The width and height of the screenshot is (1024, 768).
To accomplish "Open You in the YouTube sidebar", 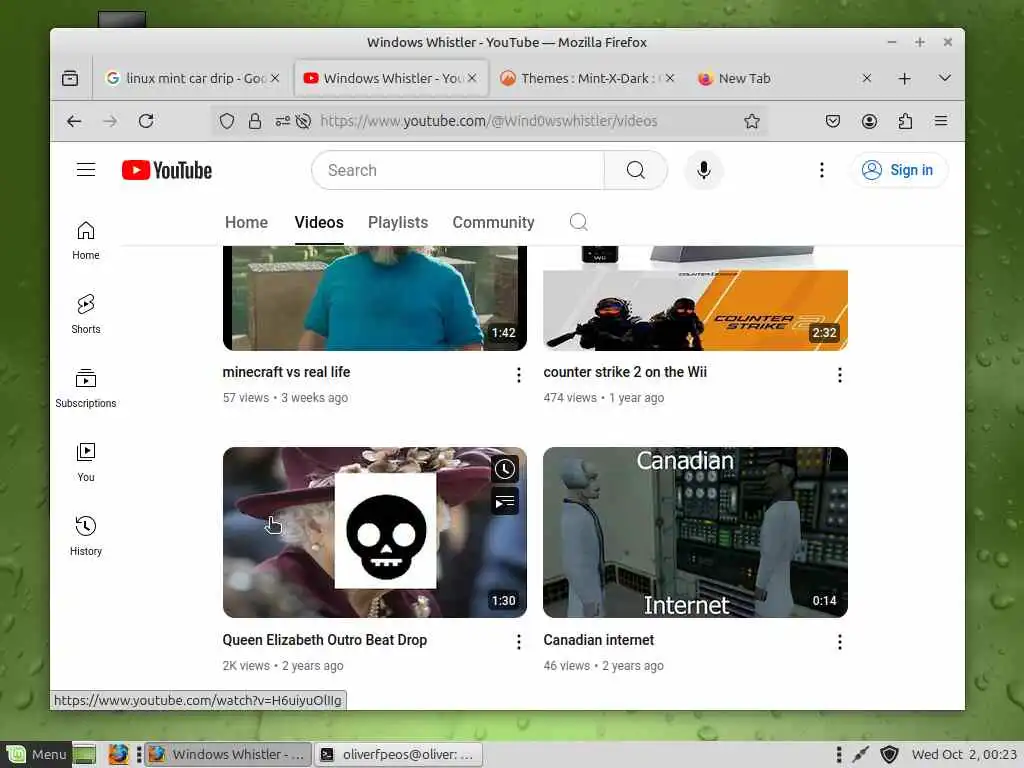I will pos(86,462).
